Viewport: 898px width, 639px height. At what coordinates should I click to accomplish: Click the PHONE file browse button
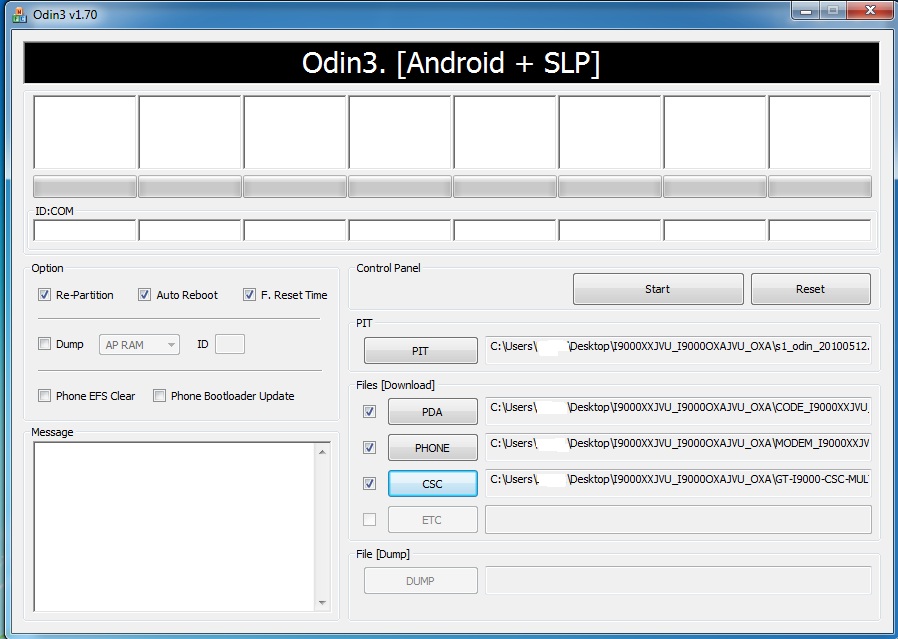point(432,448)
